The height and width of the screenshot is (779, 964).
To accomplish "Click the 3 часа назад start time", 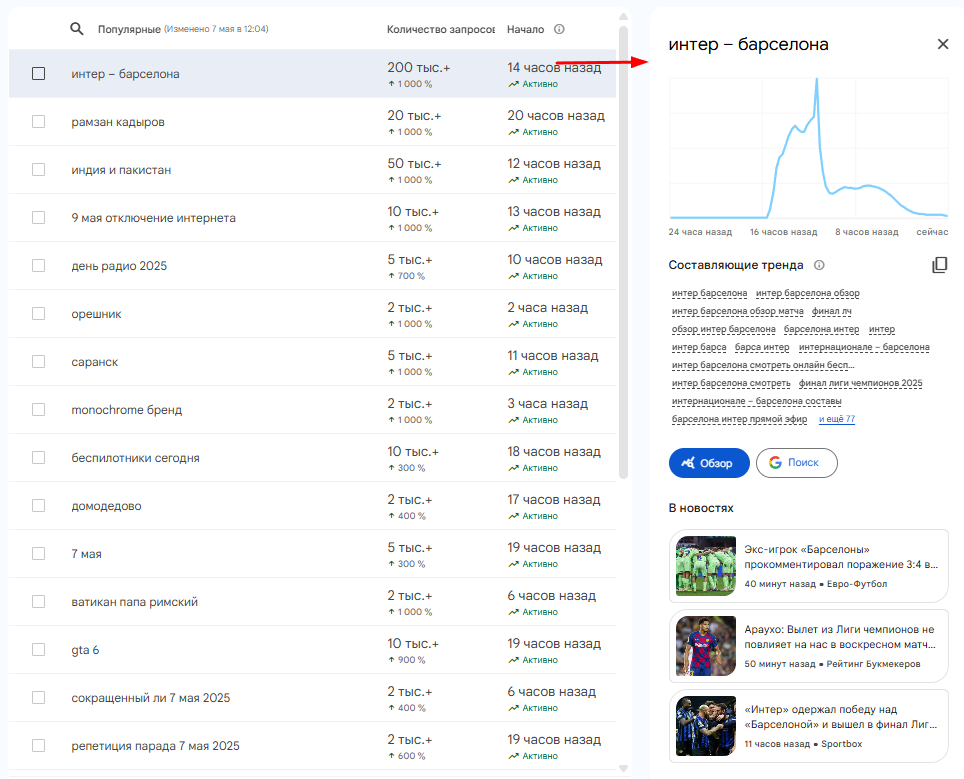I will pyautogui.click(x=548, y=403).
